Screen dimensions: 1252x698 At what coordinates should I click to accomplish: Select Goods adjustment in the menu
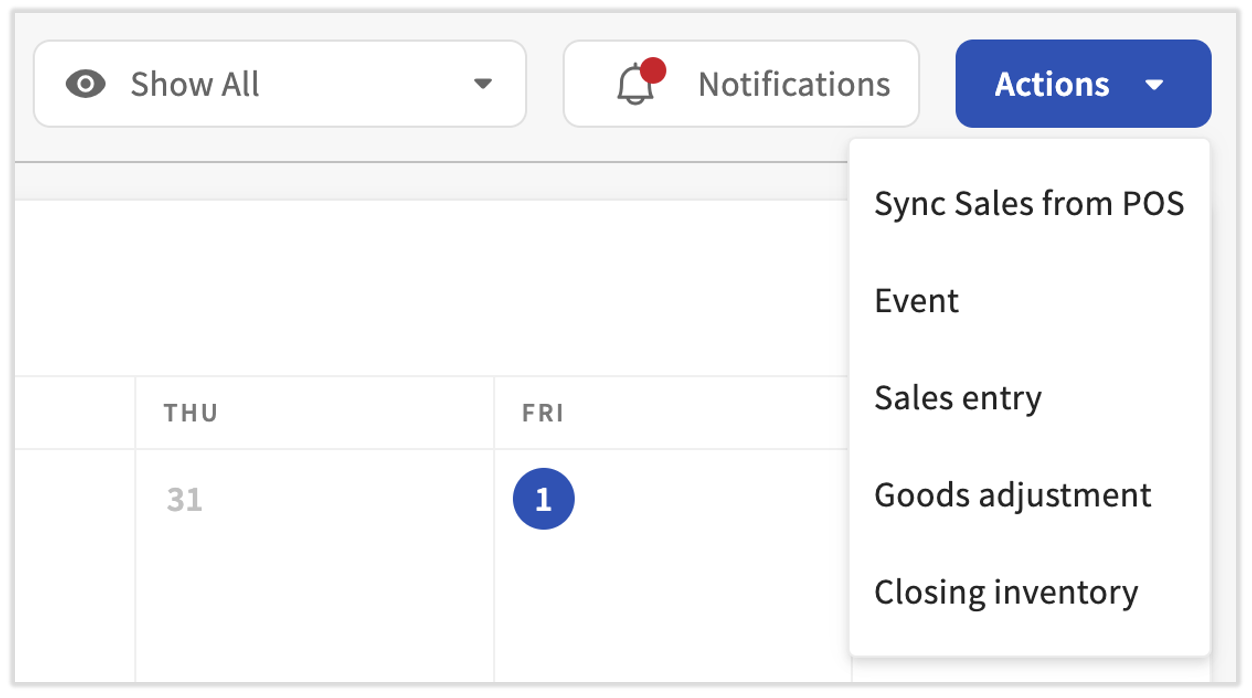coord(1012,495)
